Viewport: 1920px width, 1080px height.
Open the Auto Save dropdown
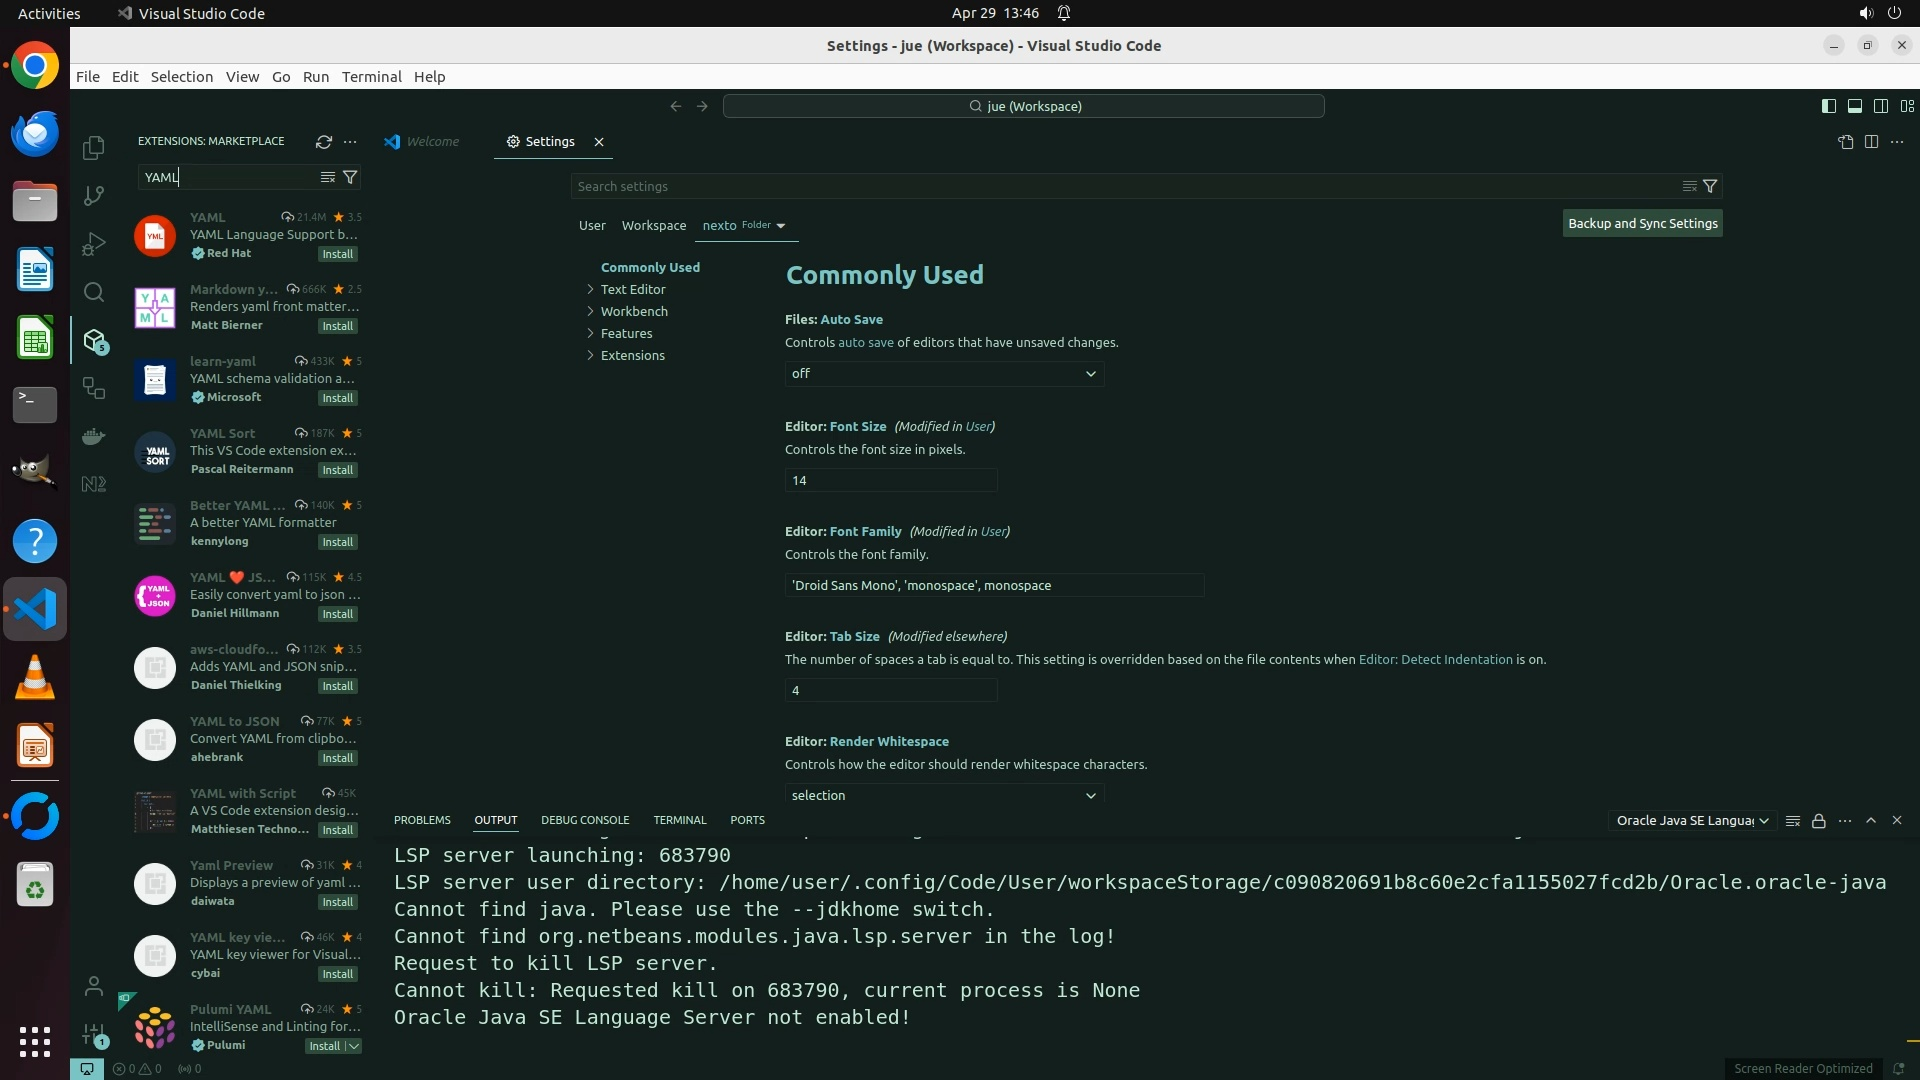pos(944,374)
